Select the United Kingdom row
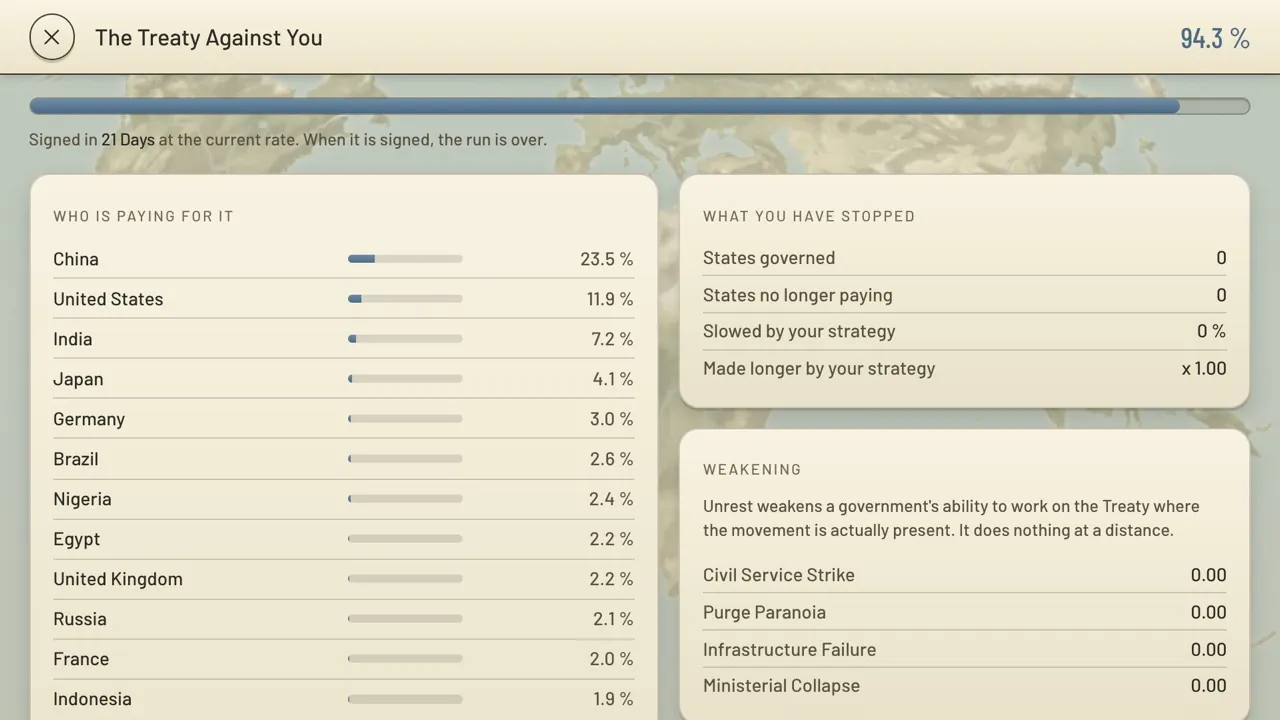The height and width of the screenshot is (720, 1280). pyautogui.click(x=344, y=579)
